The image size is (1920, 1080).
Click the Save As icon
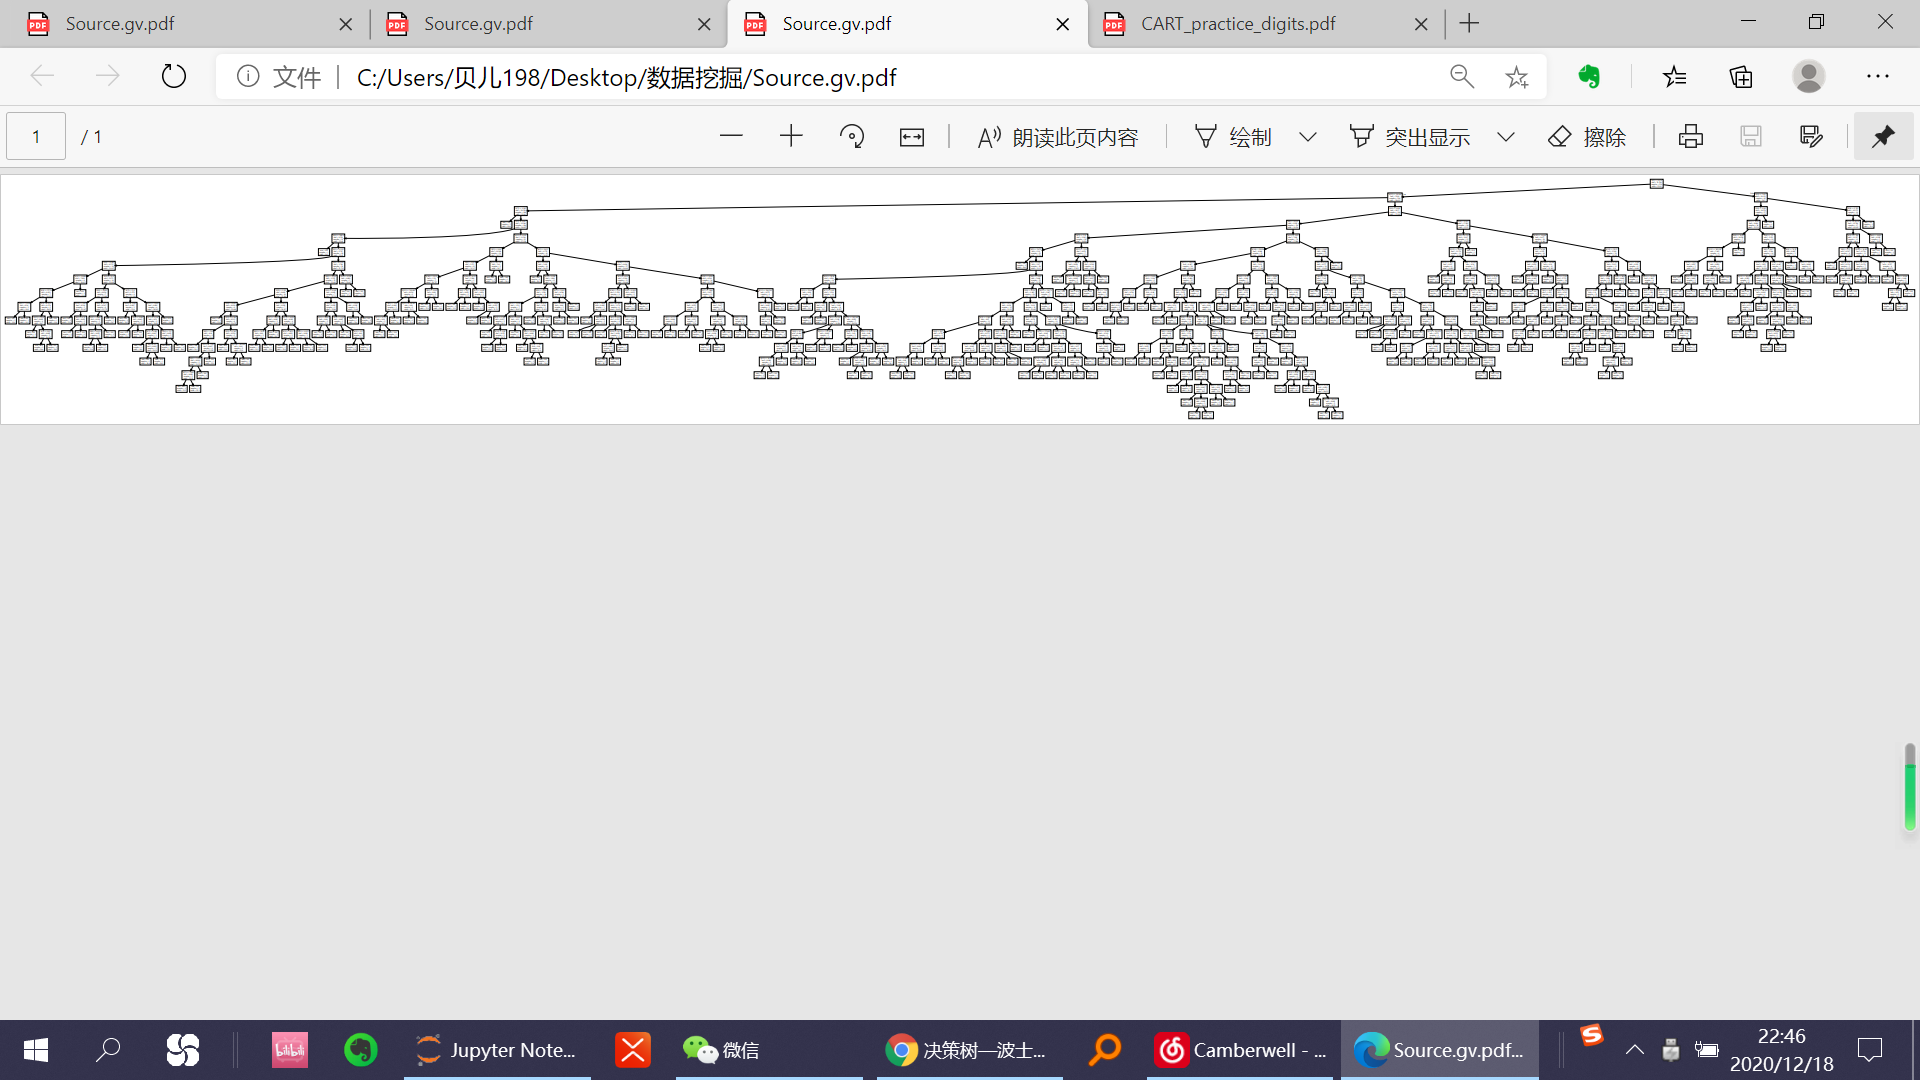(x=1811, y=137)
